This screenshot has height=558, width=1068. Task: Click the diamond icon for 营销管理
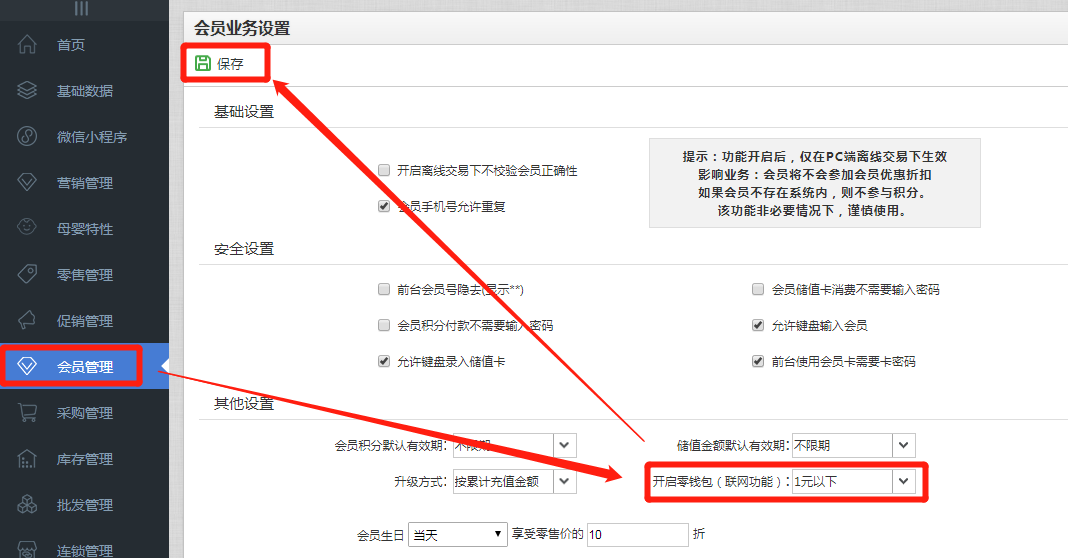click(27, 182)
